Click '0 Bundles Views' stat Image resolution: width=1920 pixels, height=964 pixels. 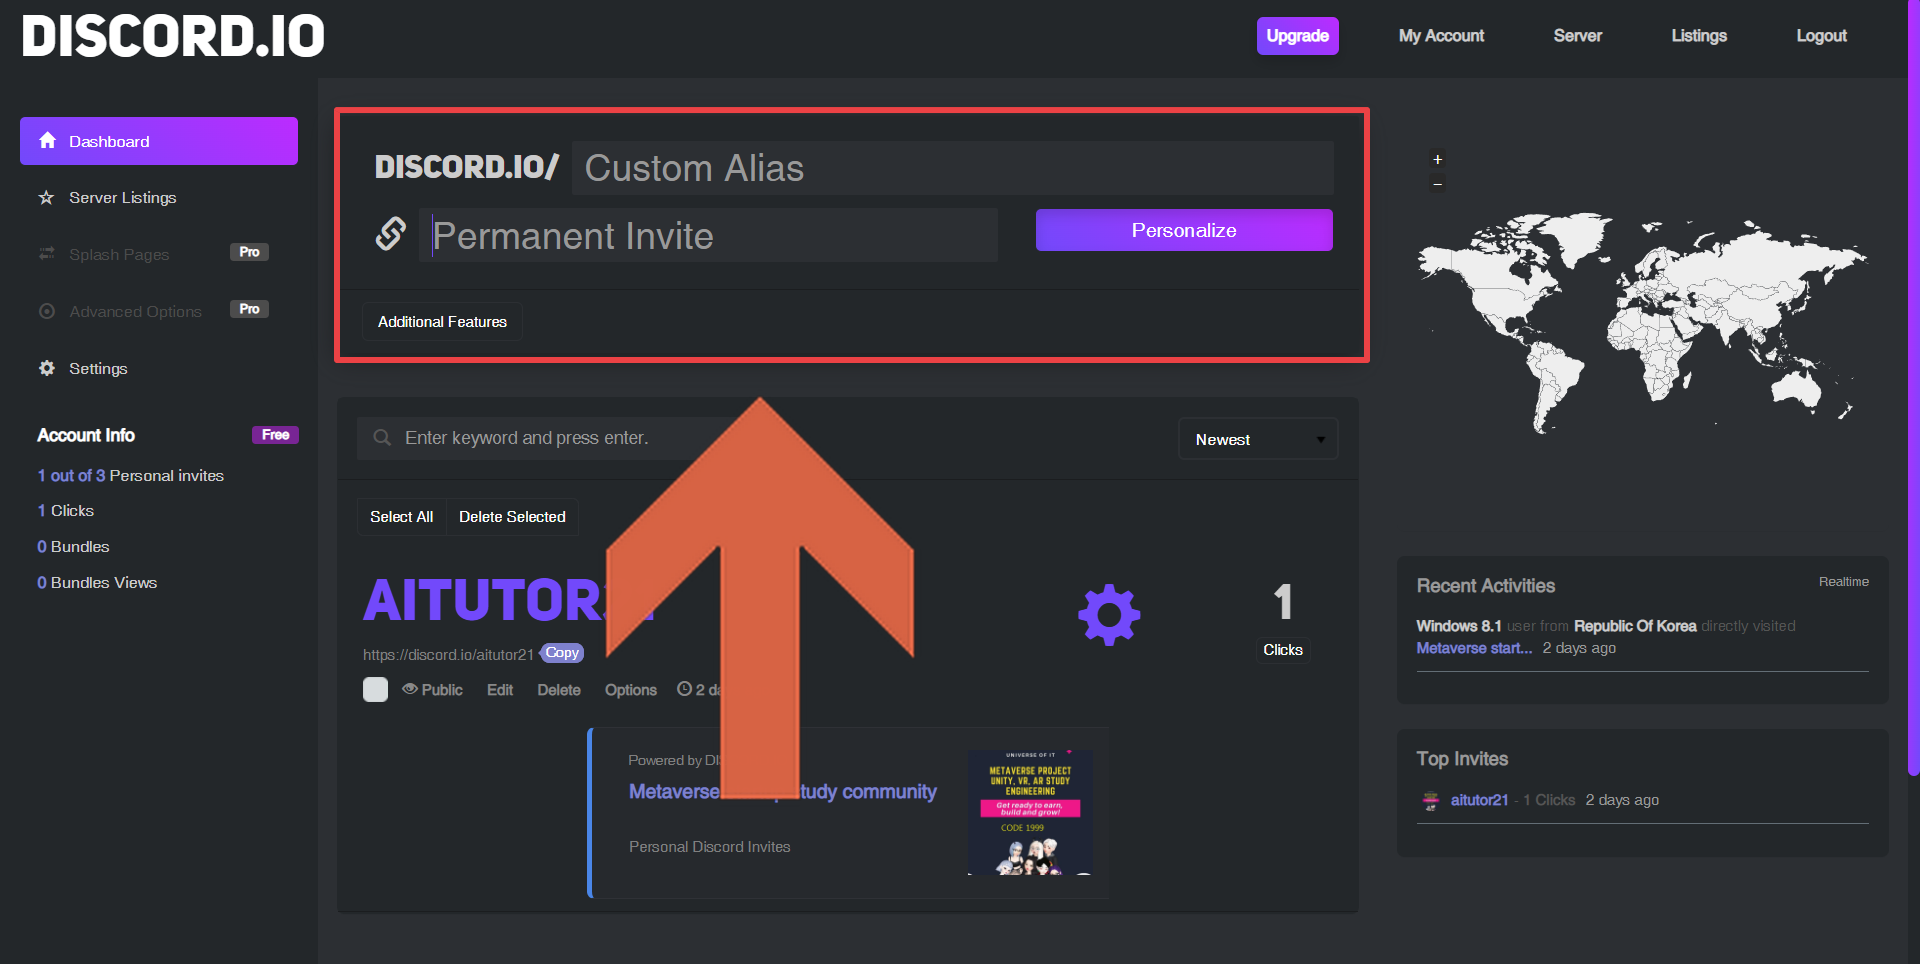click(97, 583)
